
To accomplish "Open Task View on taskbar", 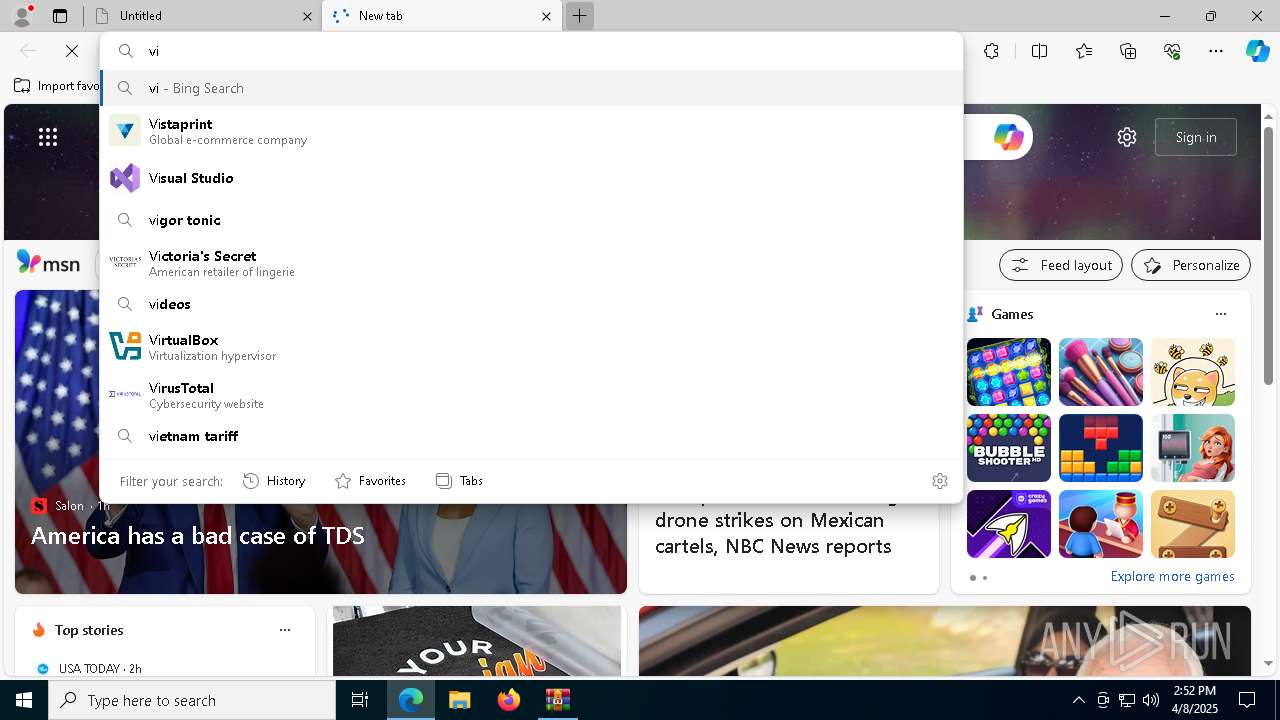I will [360, 700].
